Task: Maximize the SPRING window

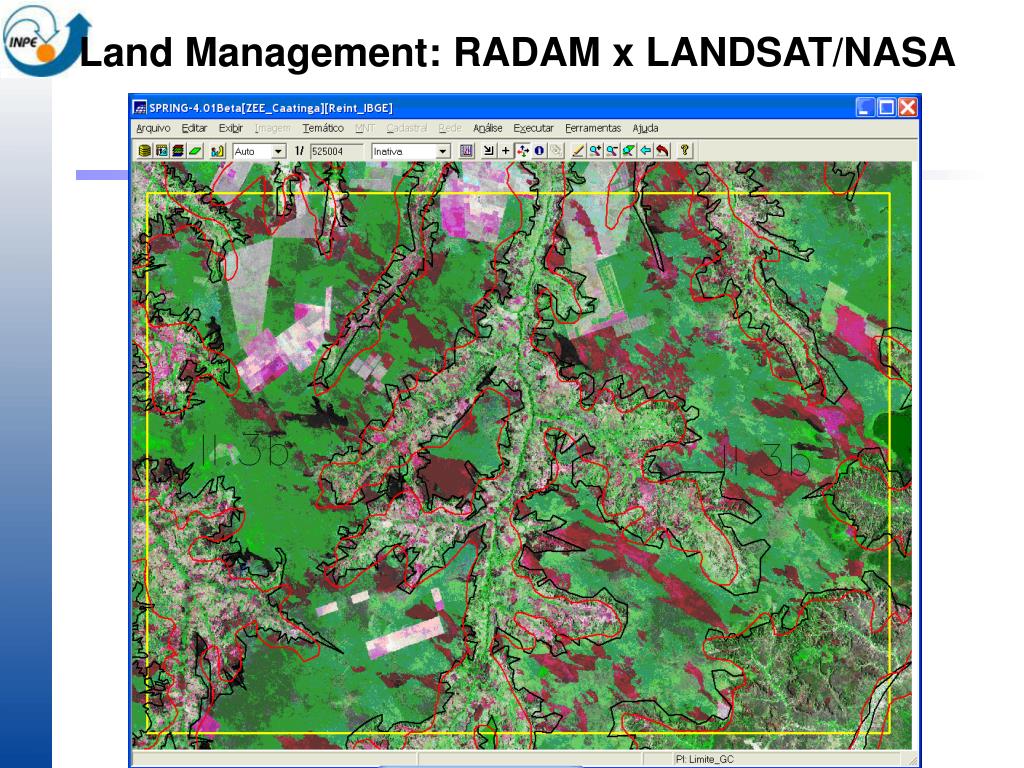Action: (886, 107)
